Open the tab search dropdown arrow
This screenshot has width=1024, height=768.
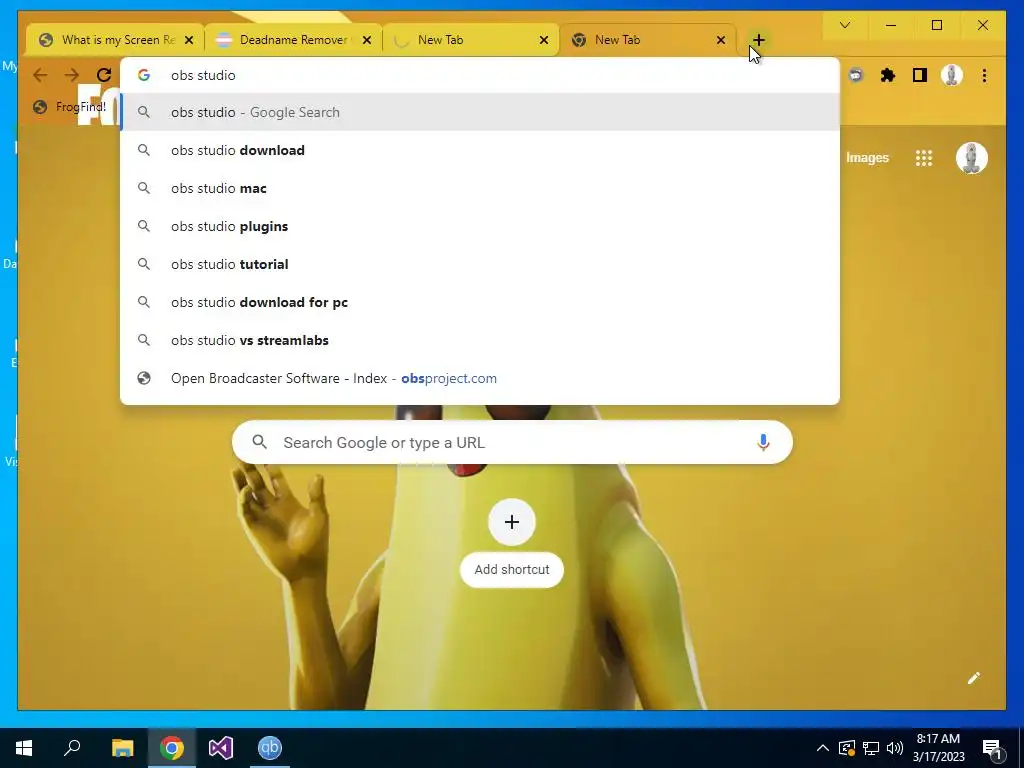[x=844, y=25]
